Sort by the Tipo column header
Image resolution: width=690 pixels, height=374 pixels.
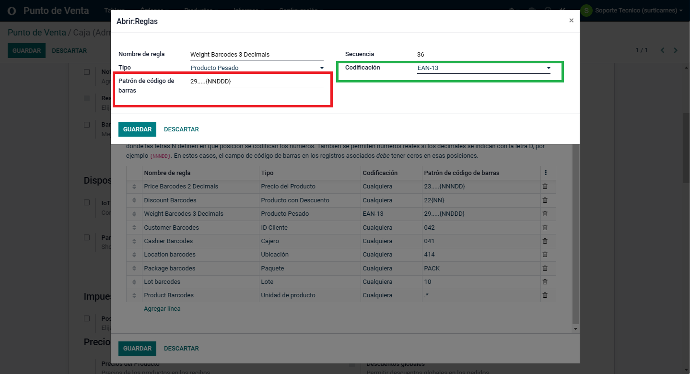tap(267, 173)
